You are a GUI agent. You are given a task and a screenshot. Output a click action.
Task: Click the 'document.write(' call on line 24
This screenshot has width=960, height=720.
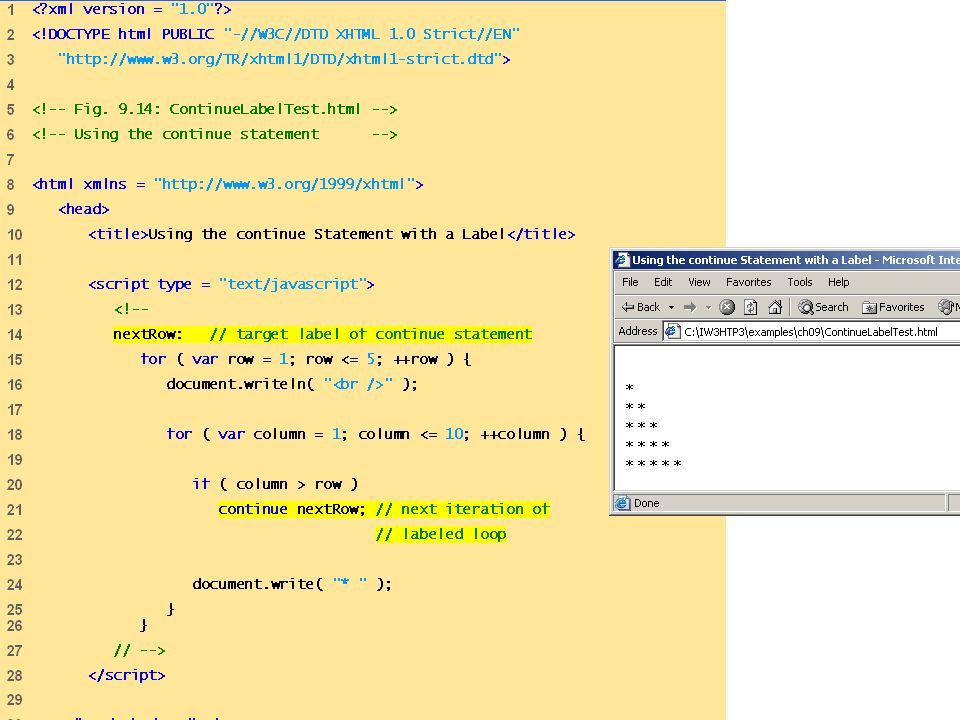point(258,584)
